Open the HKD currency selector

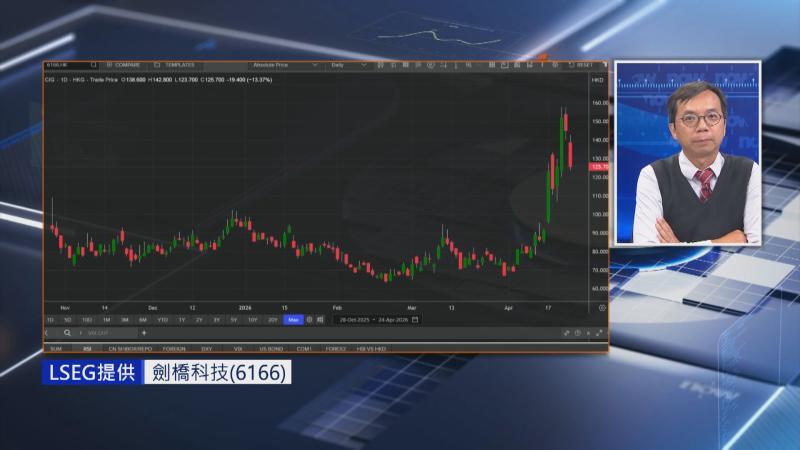pos(598,78)
